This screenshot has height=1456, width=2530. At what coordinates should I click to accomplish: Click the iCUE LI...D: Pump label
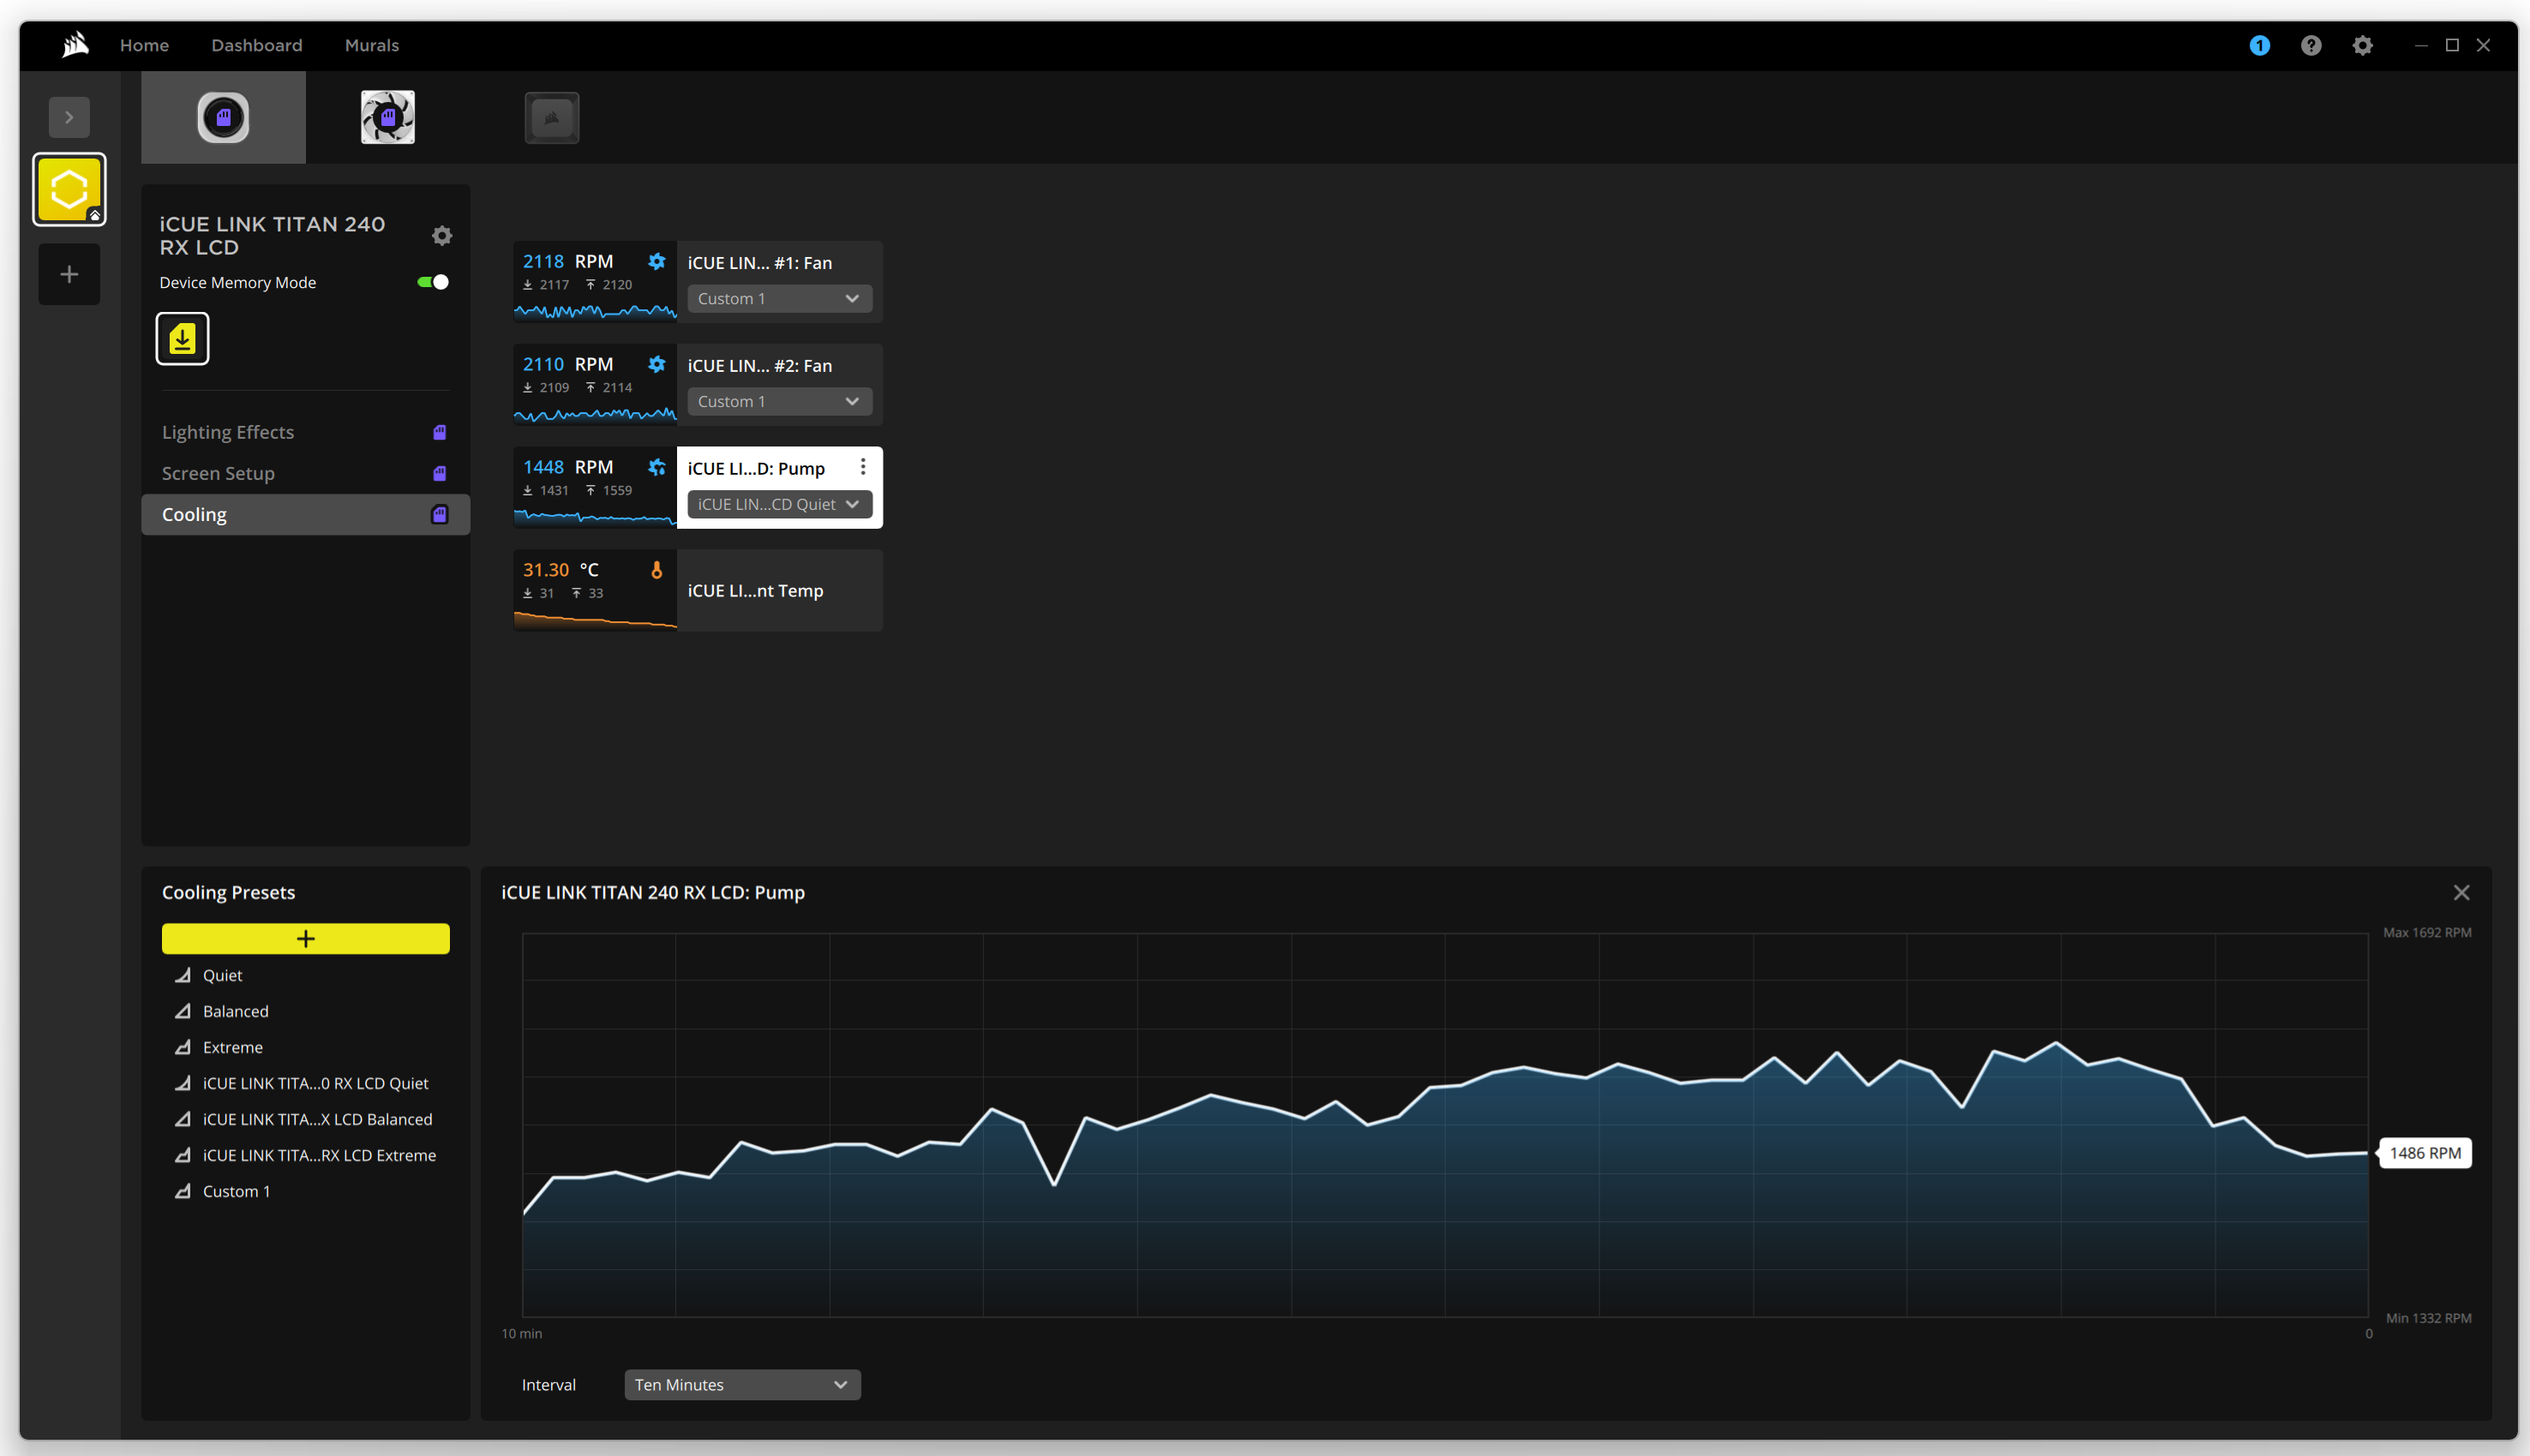(756, 469)
